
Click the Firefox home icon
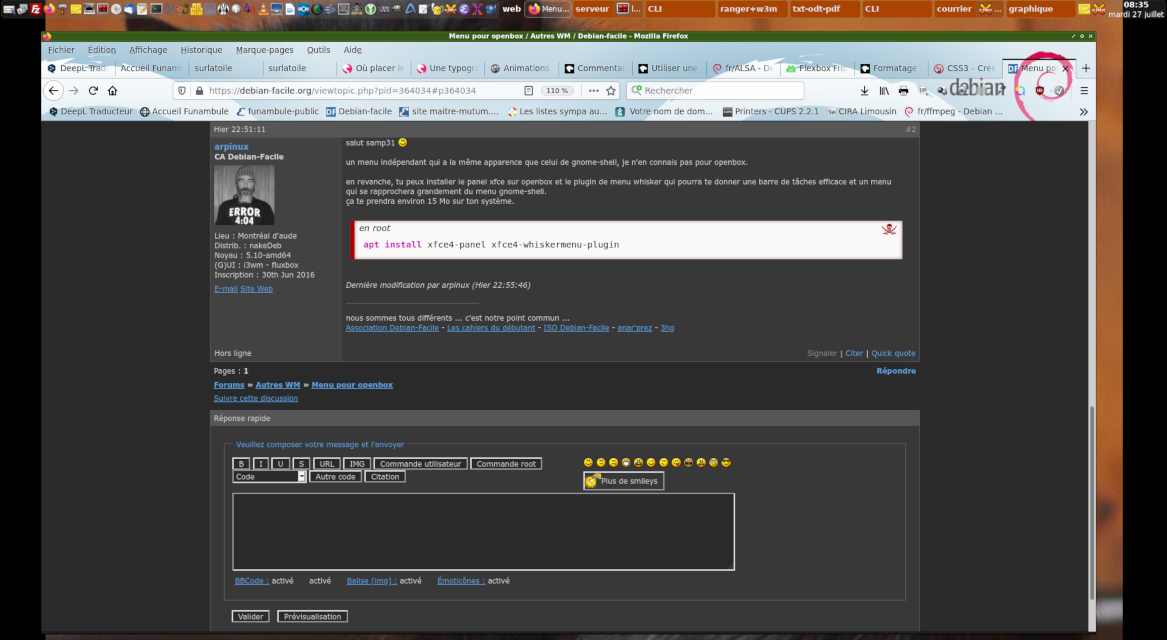112,90
